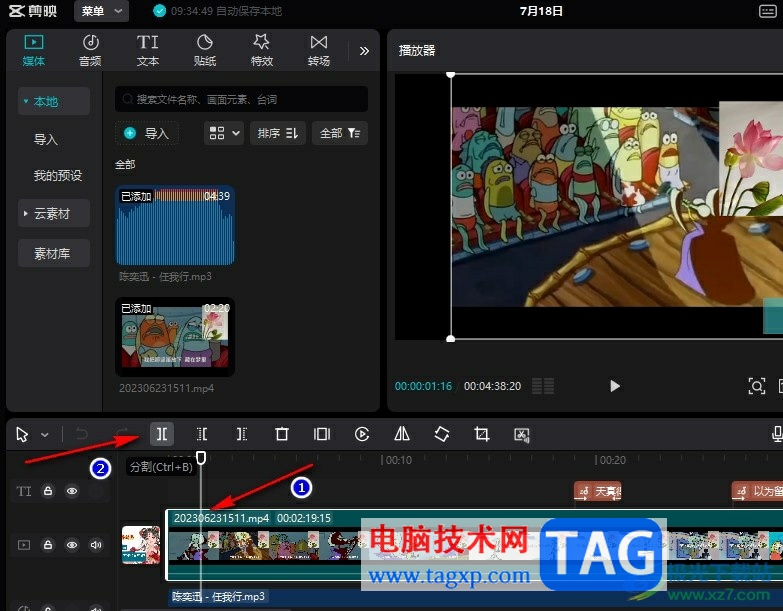Click the microphone record icon
The height and width of the screenshot is (611, 783).
777,434
